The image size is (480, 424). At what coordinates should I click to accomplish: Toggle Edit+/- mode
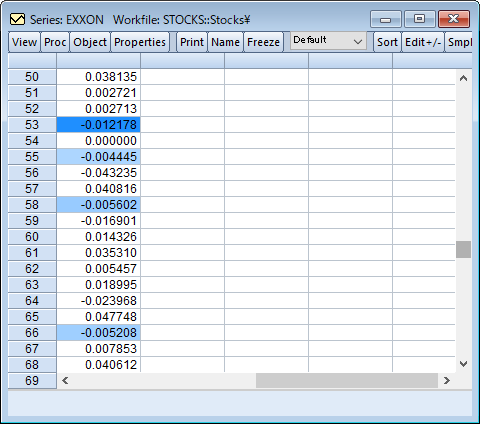coord(423,42)
